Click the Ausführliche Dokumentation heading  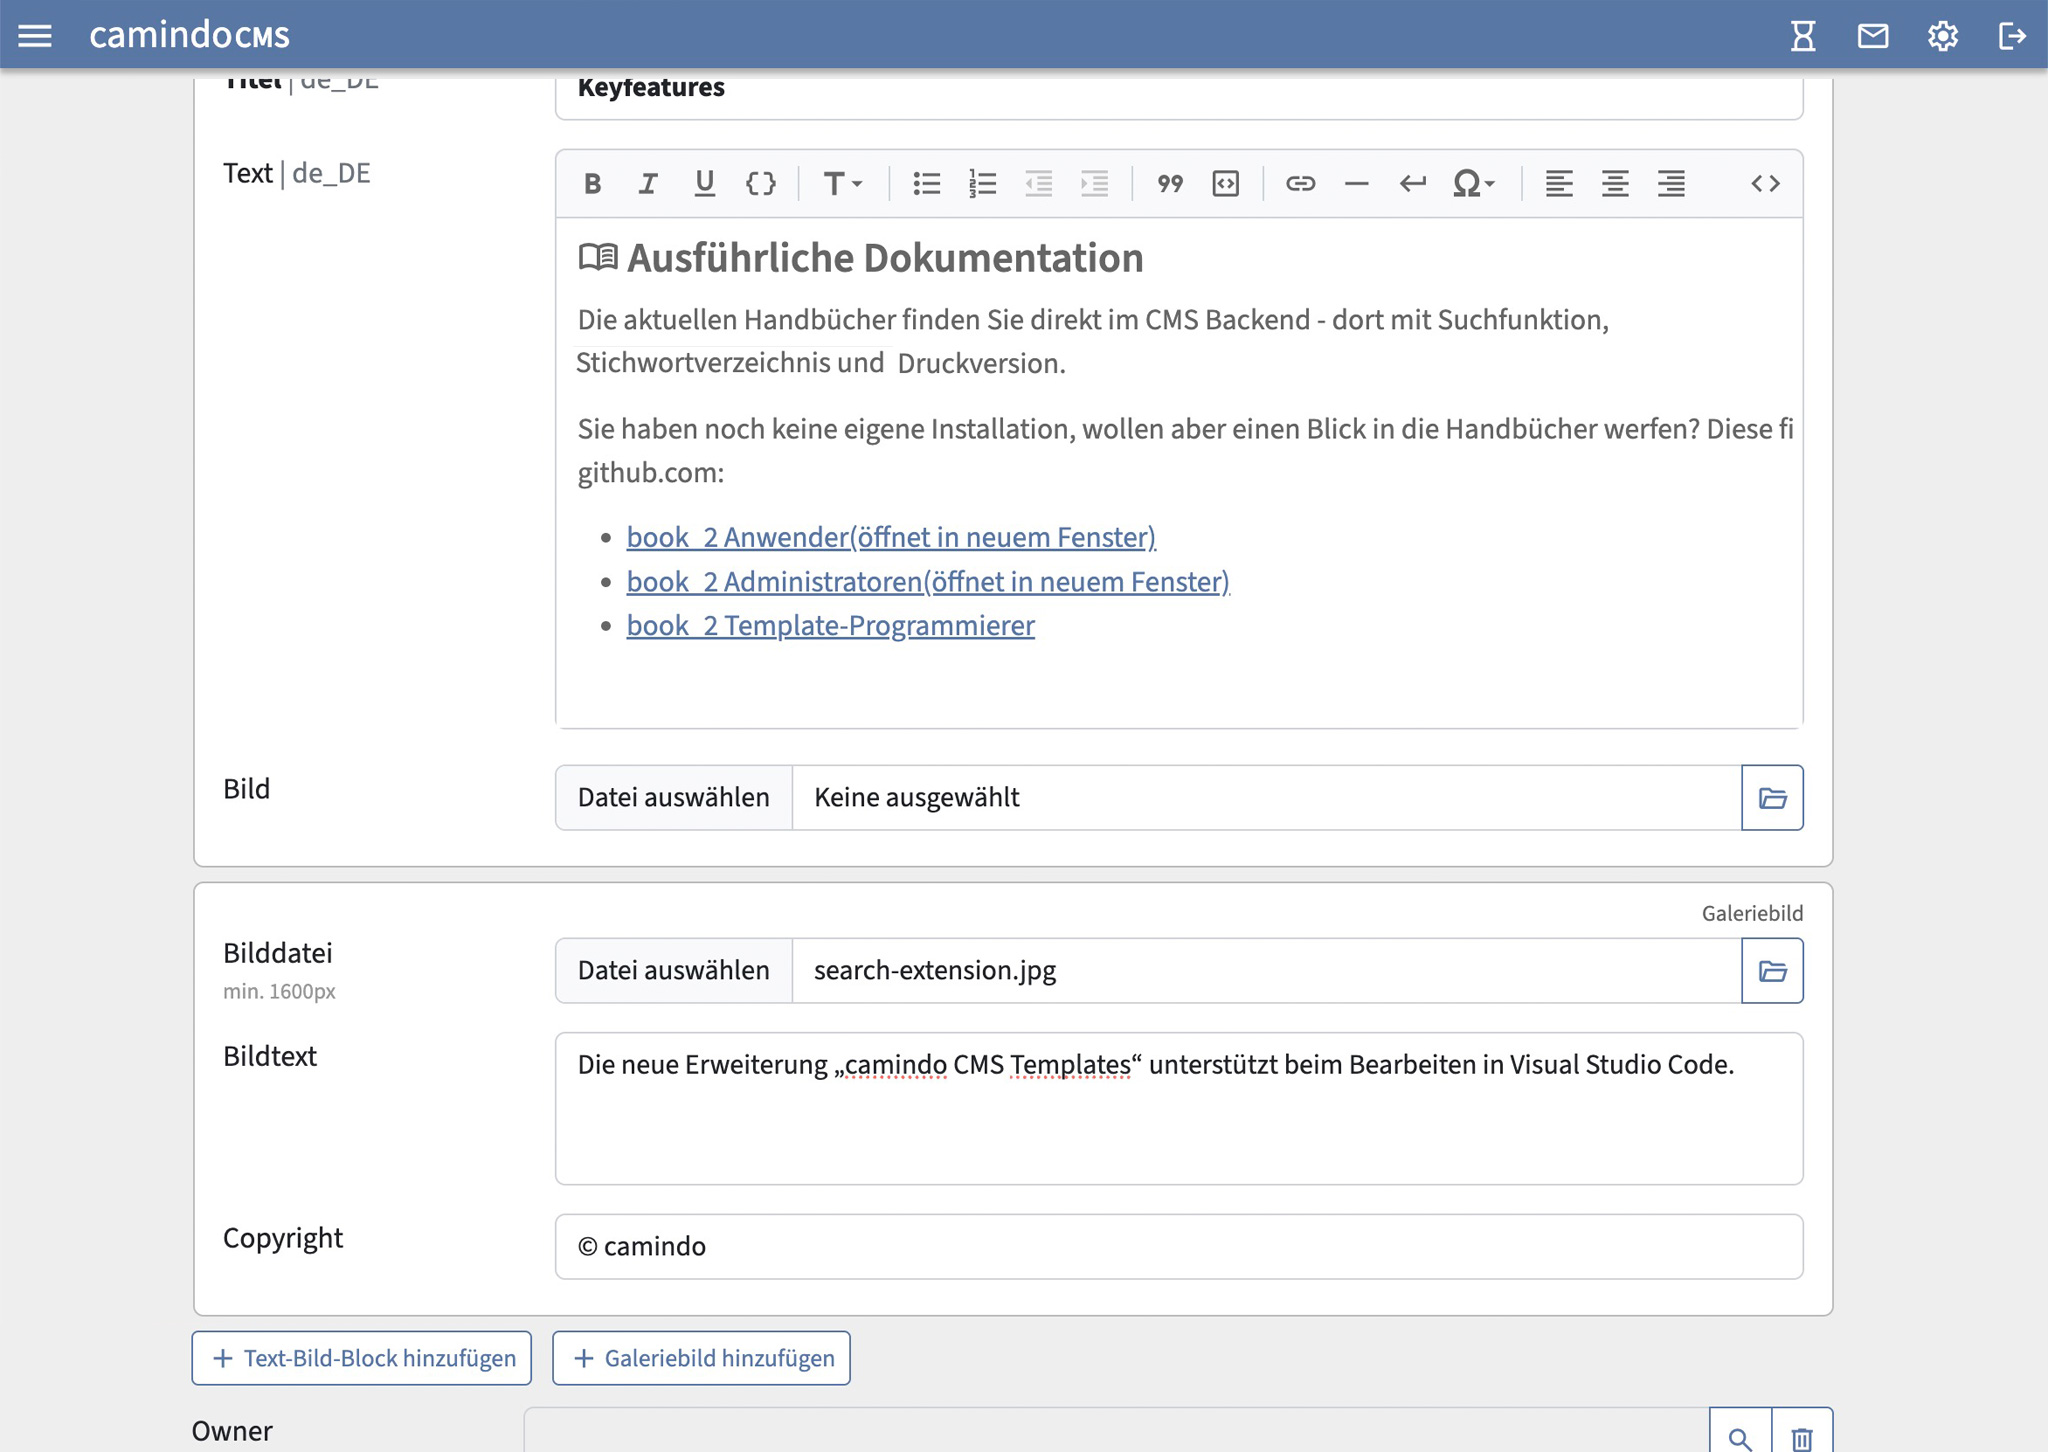[x=885, y=258]
